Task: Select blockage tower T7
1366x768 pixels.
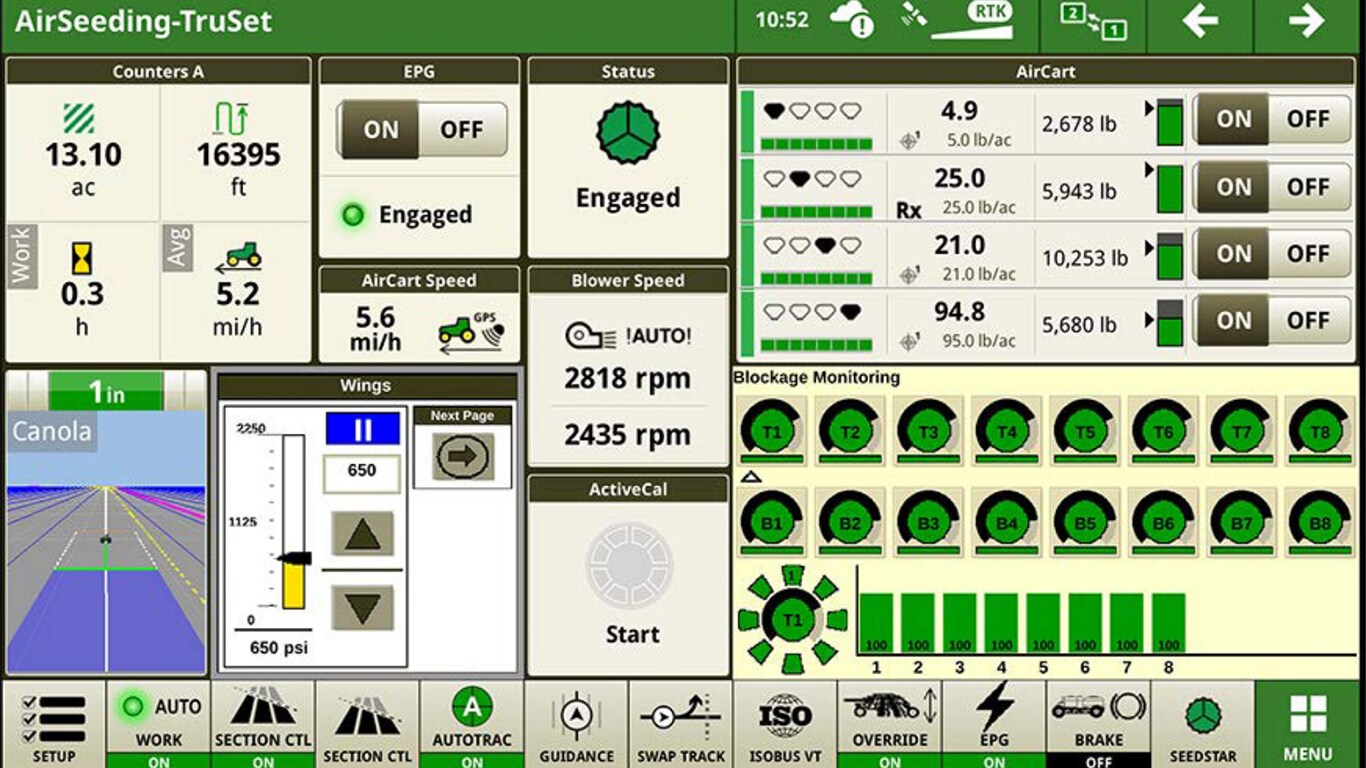Action: click(x=1242, y=432)
